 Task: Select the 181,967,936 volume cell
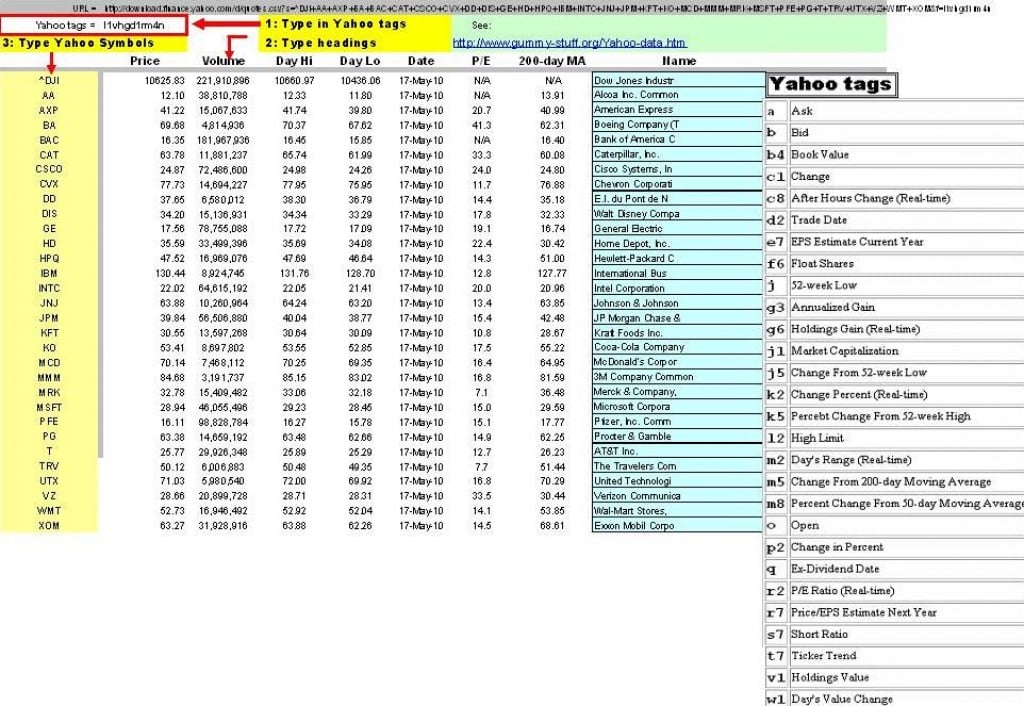[223, 140]
